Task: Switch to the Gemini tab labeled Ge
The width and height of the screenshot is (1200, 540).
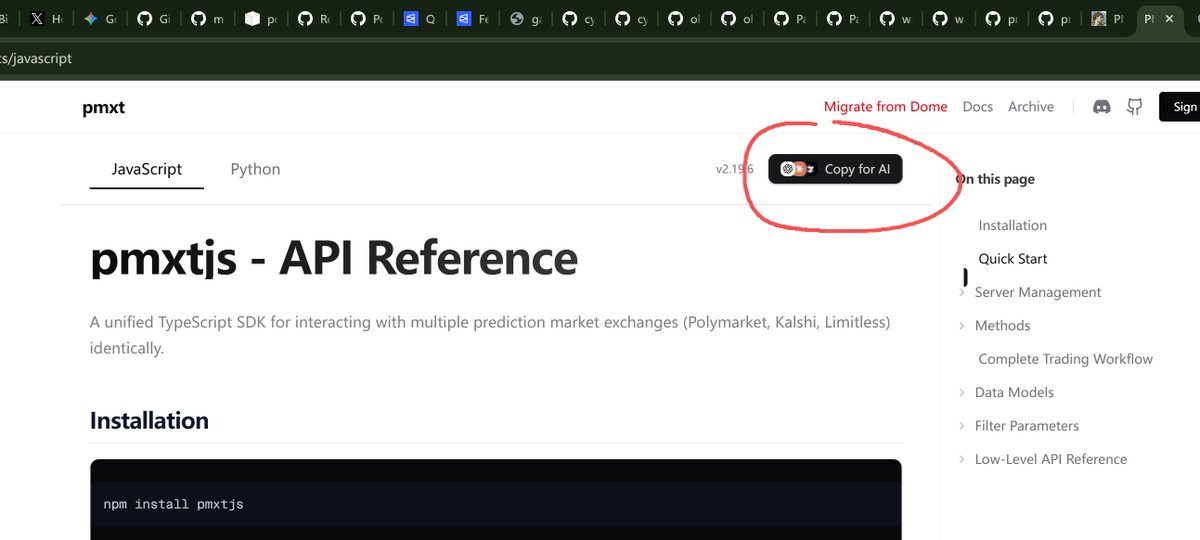Action: coord(100,19)
